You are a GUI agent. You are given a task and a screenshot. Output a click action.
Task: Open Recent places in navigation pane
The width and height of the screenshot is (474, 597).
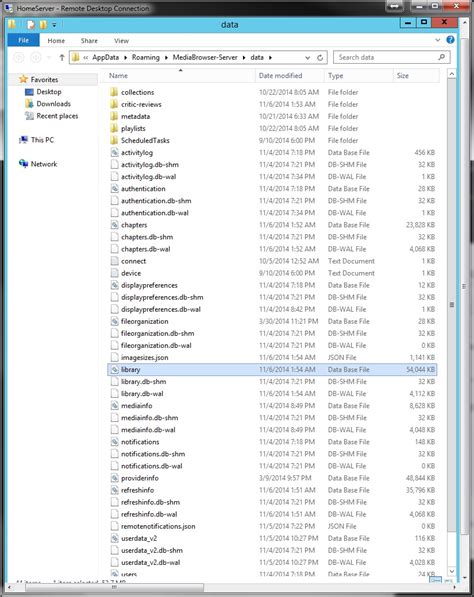pos(57,116)
